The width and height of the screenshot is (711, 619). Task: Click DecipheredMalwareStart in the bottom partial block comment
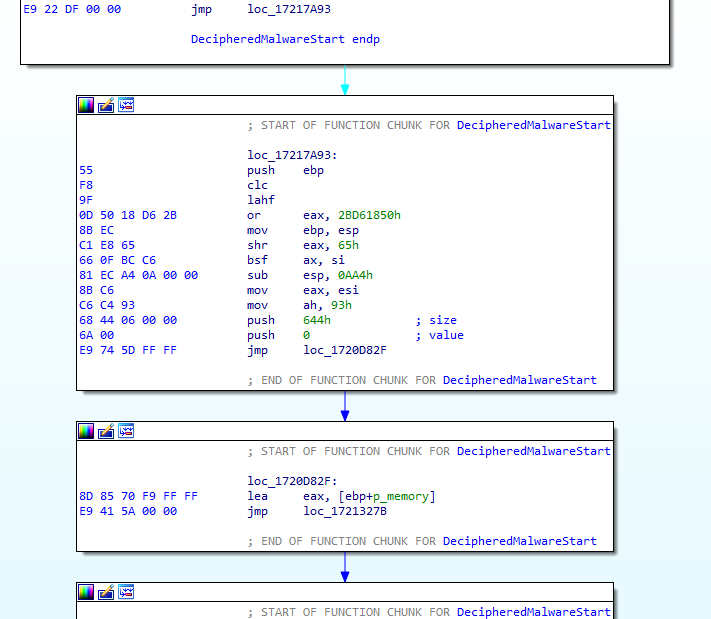[x=534, y=612]
